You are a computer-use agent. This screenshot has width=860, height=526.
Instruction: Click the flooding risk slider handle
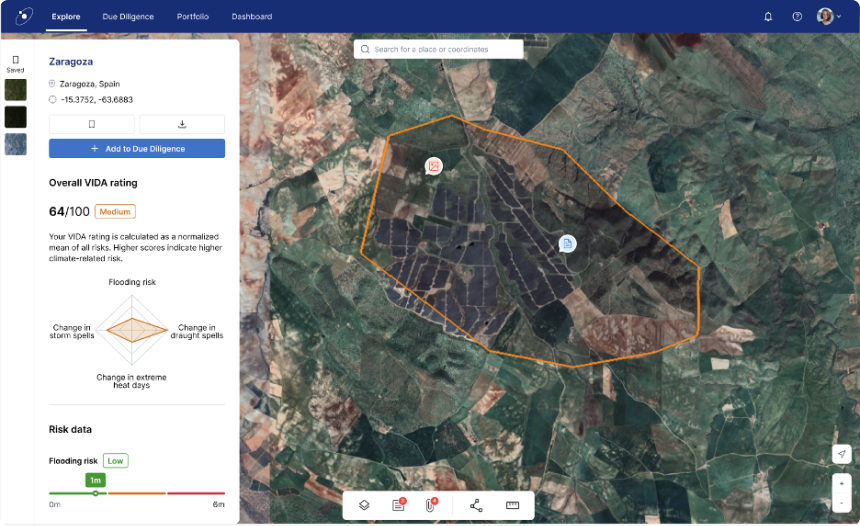coord(95,493)
